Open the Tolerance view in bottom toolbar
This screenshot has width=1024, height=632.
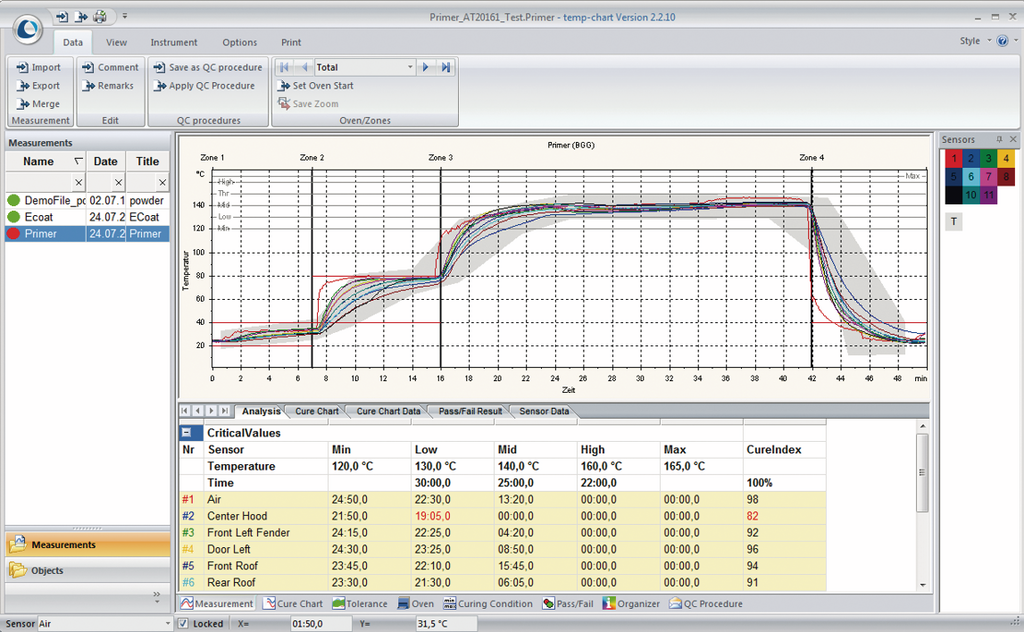(360, 604)
